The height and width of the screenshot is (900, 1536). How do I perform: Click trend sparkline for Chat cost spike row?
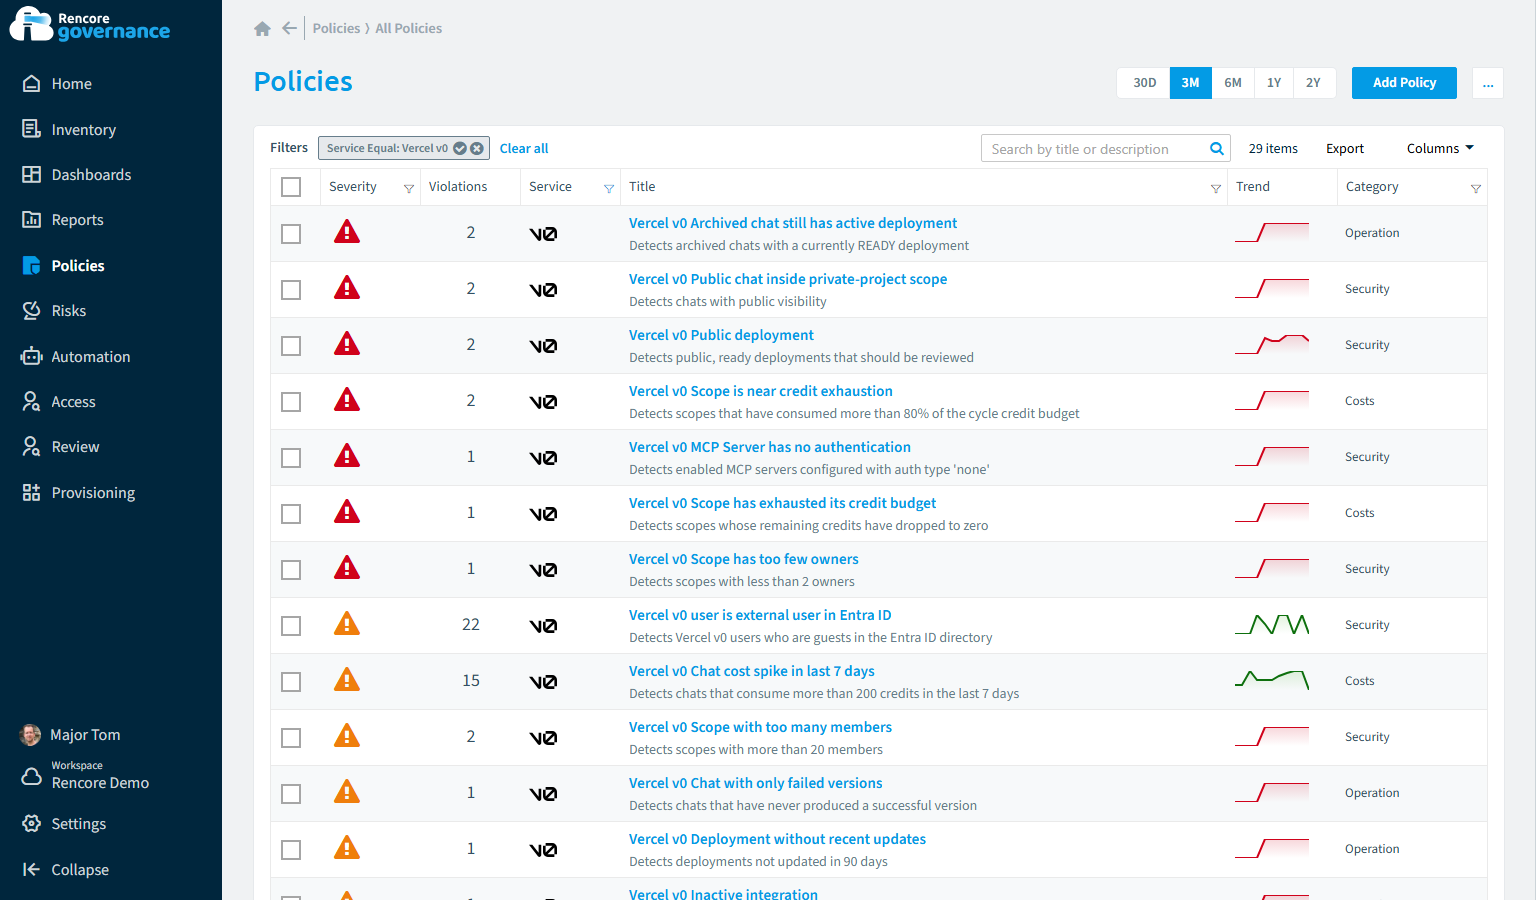(x=1272, y=681)
